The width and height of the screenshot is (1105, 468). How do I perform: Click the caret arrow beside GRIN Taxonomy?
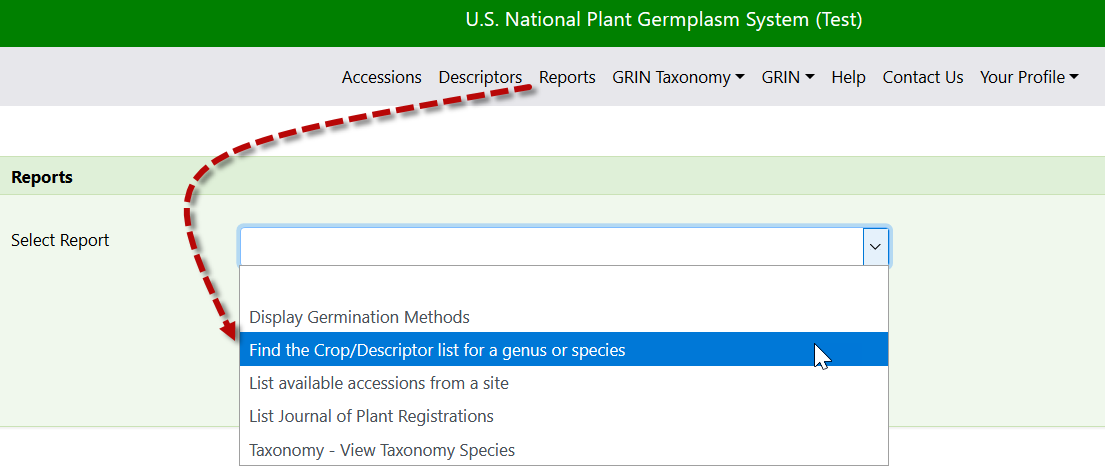[739, 78]
